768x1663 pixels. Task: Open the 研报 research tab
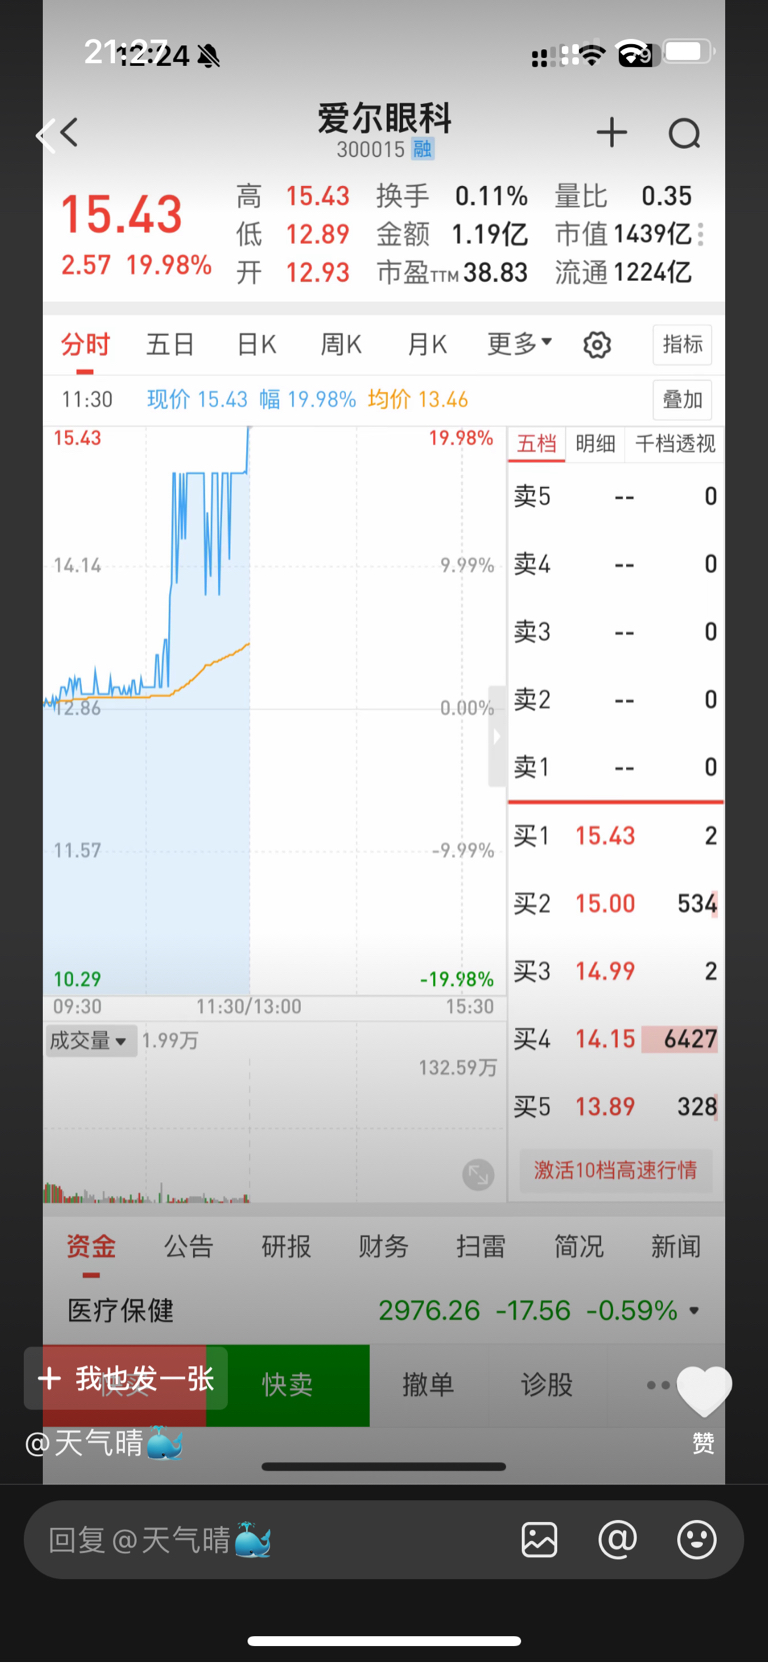tap(286, 1247)
